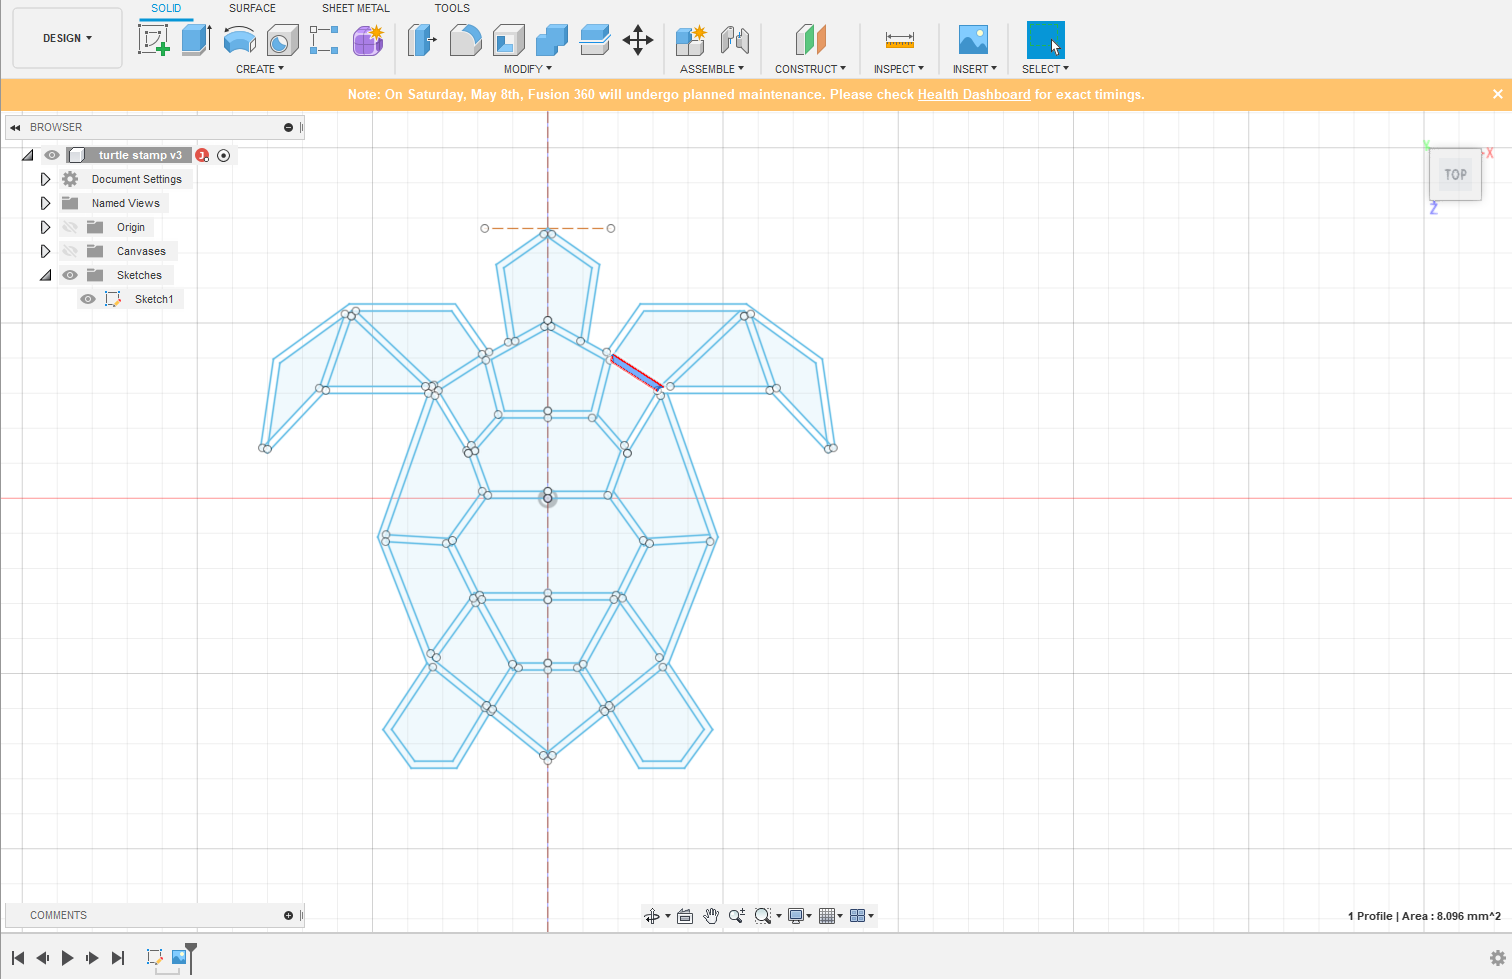
Task: Click the Viewports layout icon
Action: click(857, 916)
